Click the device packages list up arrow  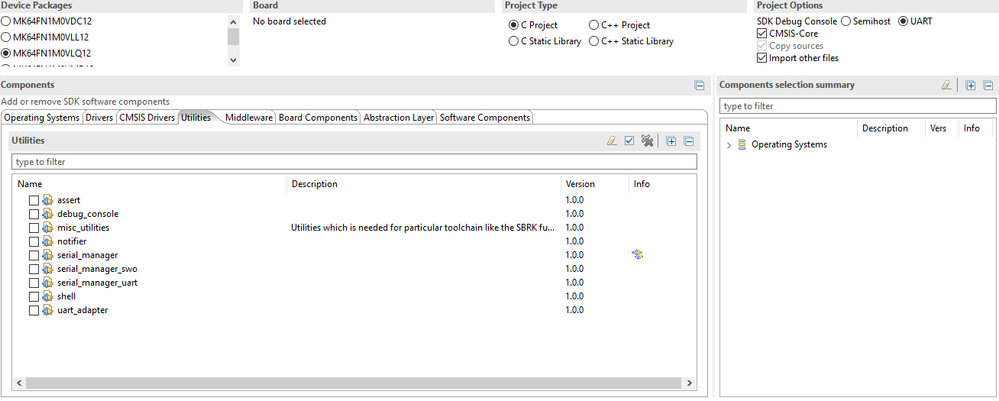click(x=233, y=20)
